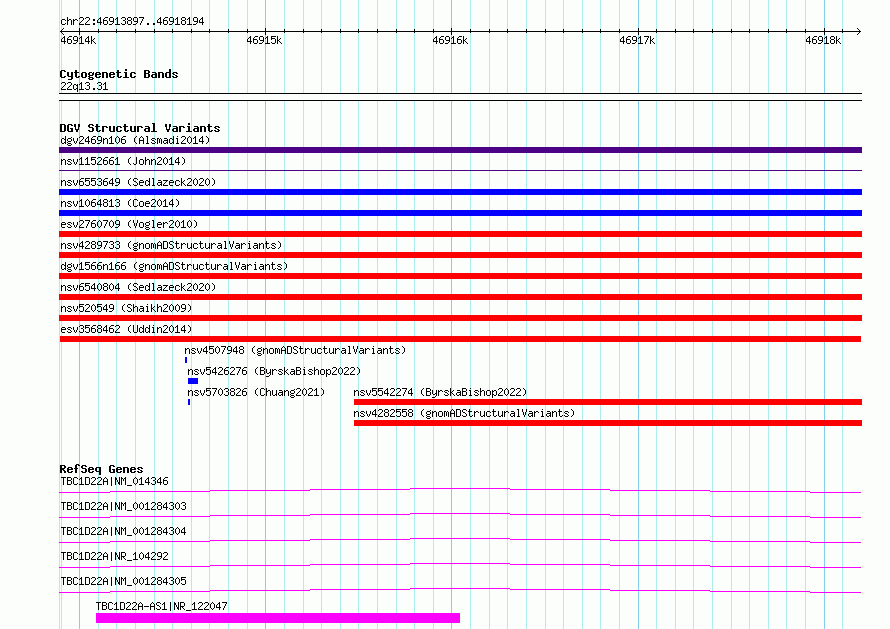Select transcript TBC1D22A|NR_104292
This screenshot has height=629, width=890.
(114, 556)
